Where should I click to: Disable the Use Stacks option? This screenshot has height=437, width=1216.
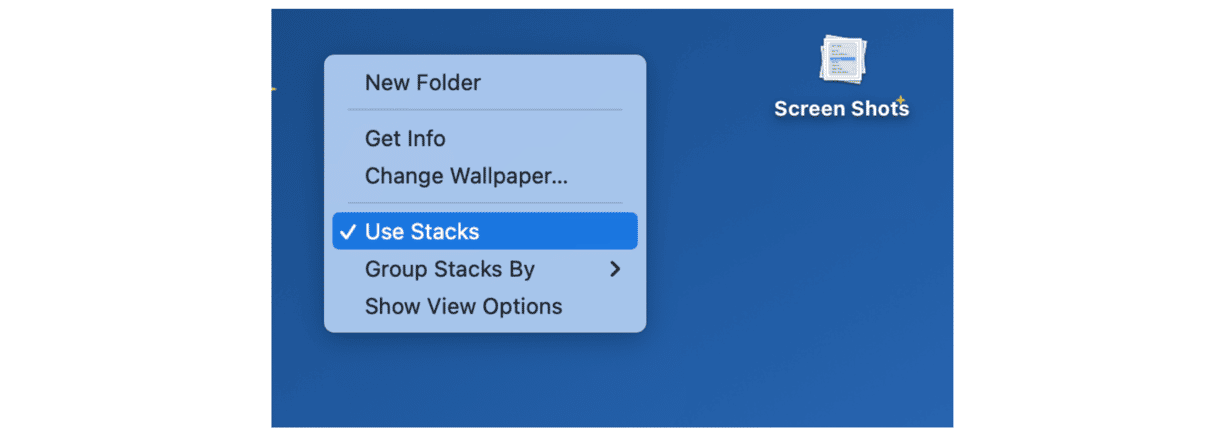click(422, 232)
